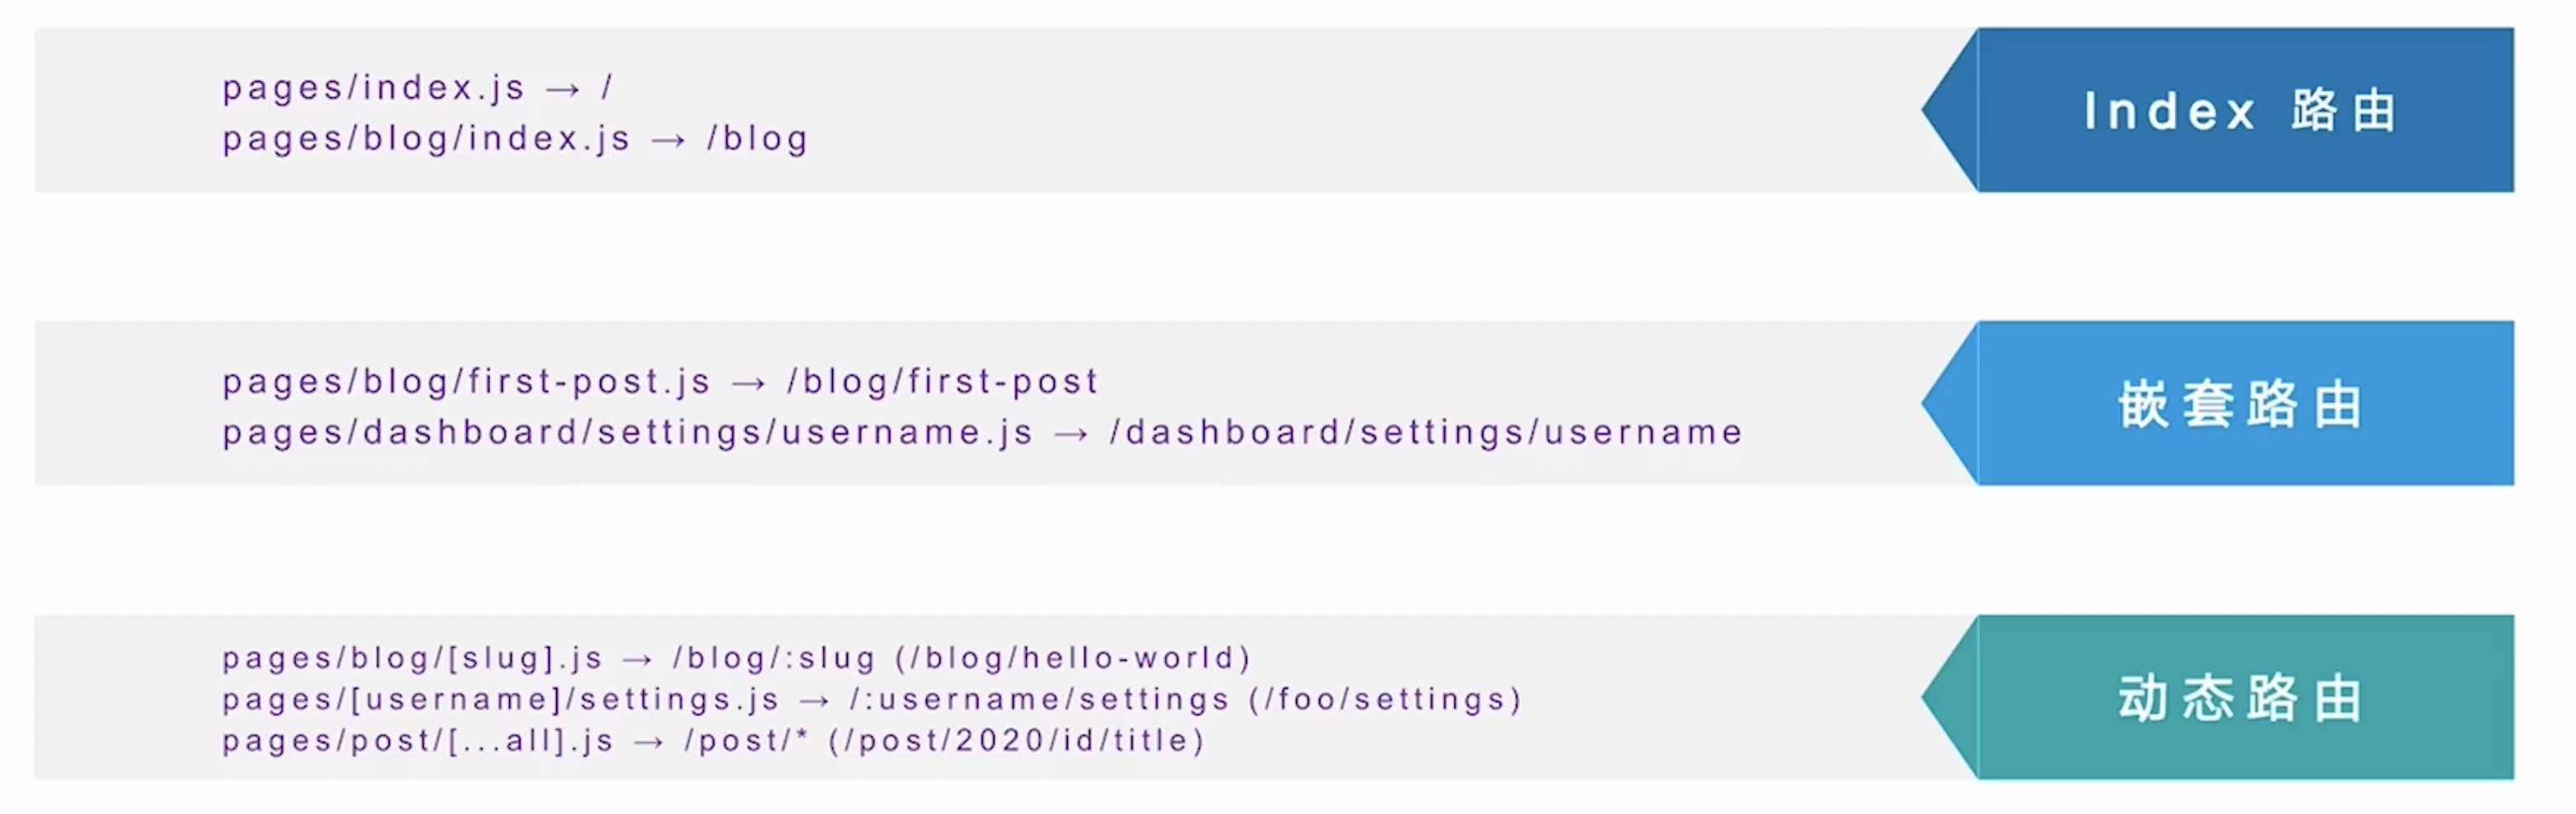Click the pages/blog/[slug].js dynamic route line
The height and width of the screenshot is (814, 2576).
pyautogui.click(x=737, y=658)
